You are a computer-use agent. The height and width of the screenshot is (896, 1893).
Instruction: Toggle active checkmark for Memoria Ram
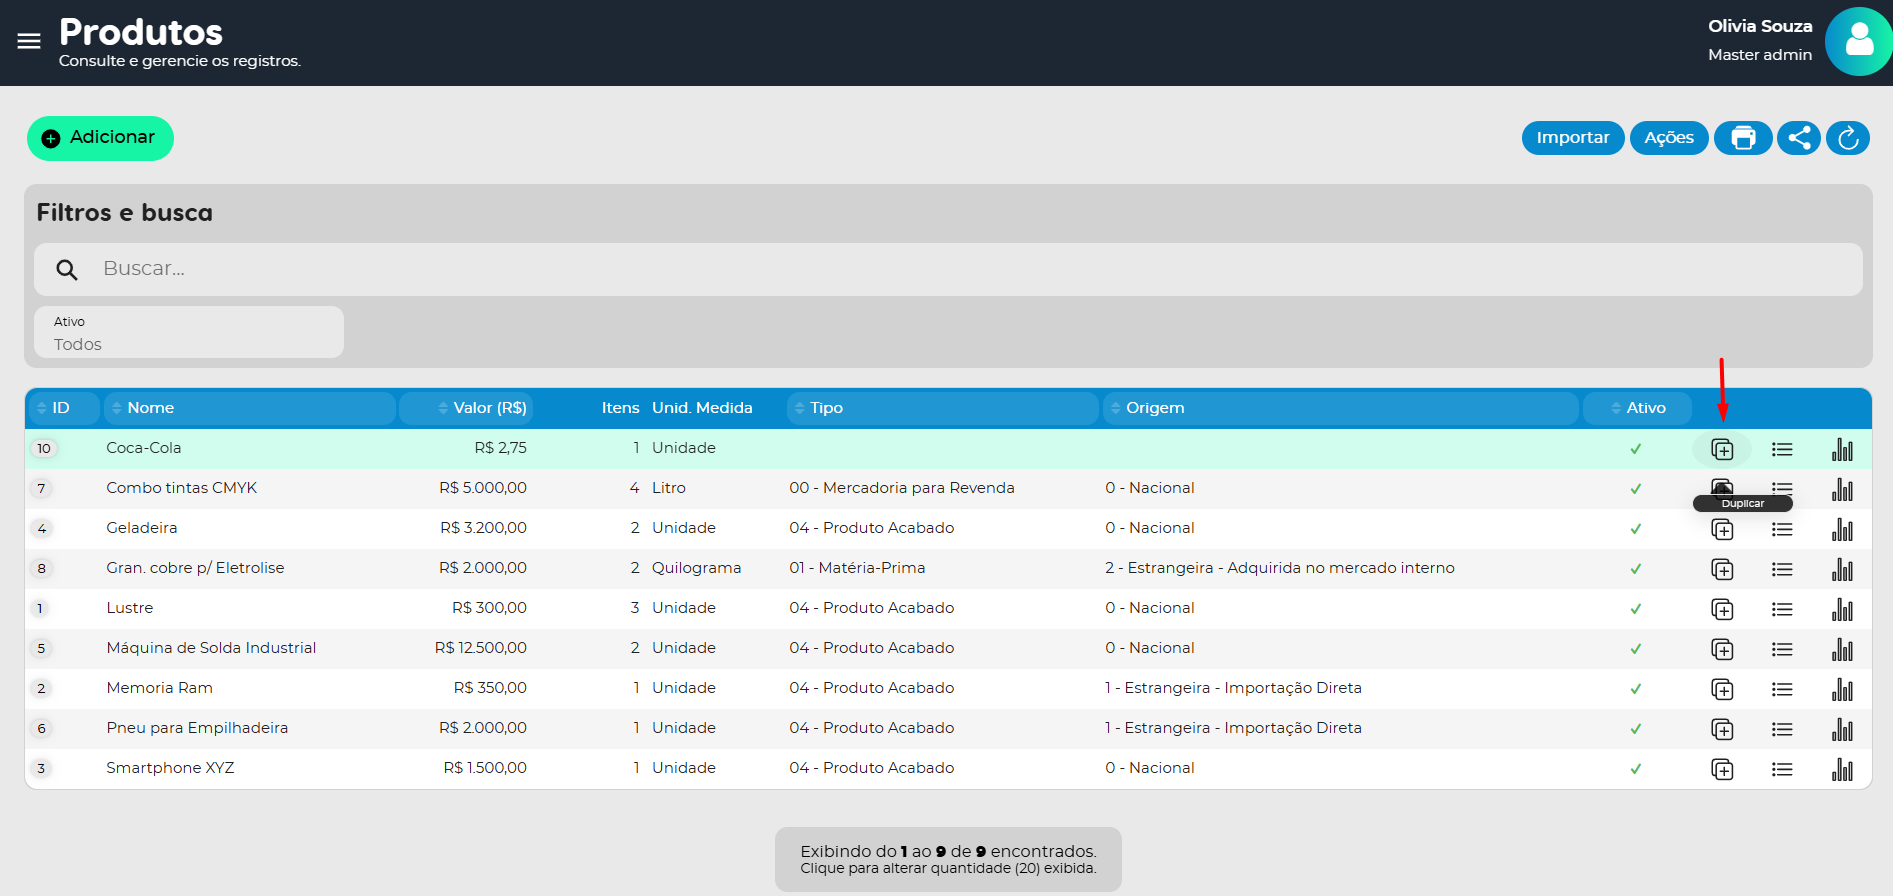pos(1635,689)
